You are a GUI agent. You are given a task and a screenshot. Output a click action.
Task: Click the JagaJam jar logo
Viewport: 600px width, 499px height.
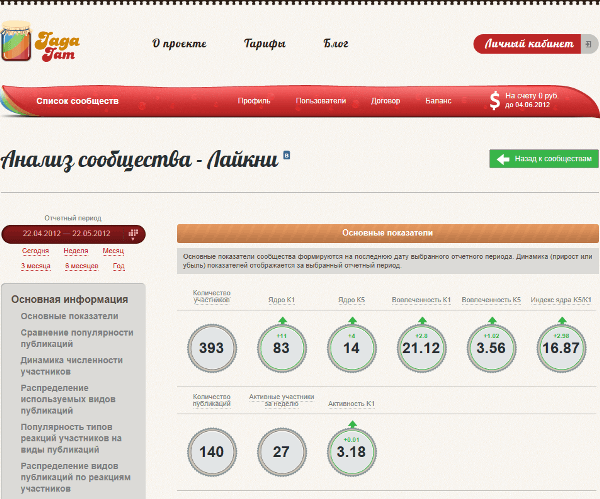coord(18,44)
